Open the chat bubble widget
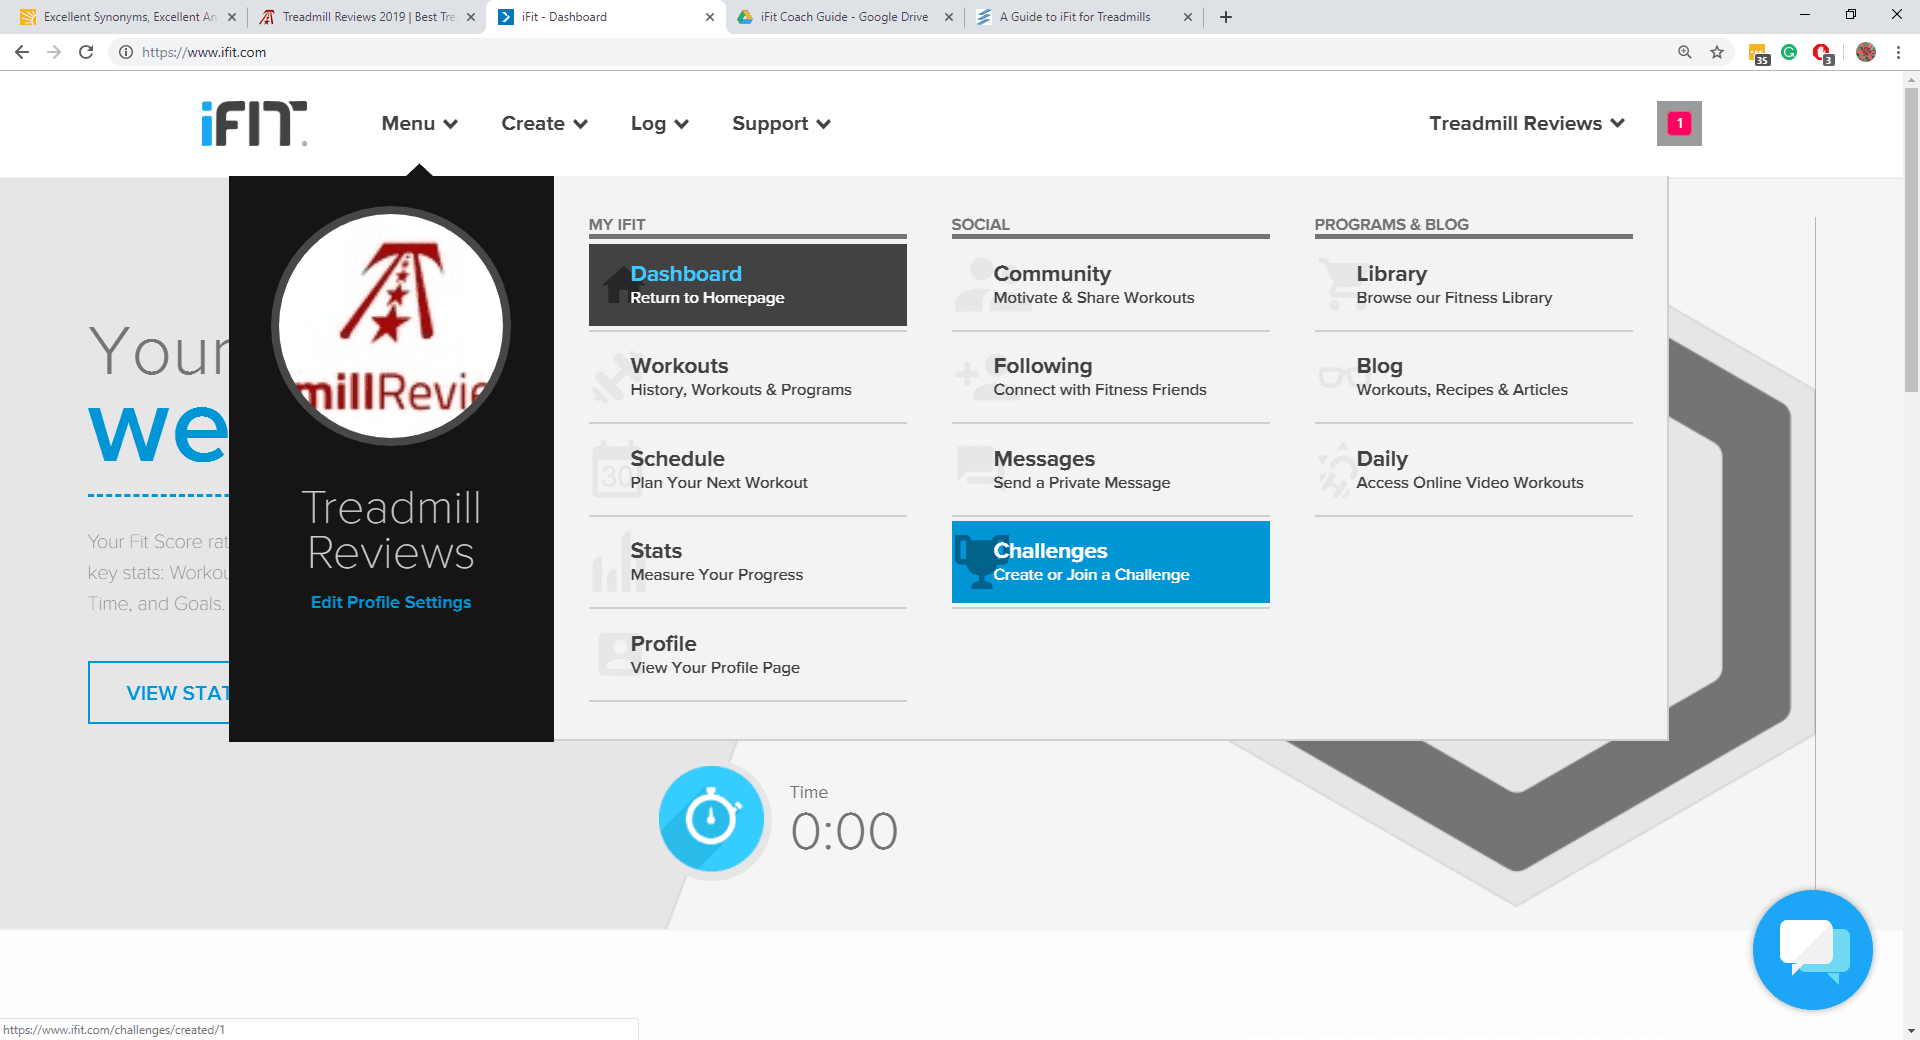 point(1812,949)
